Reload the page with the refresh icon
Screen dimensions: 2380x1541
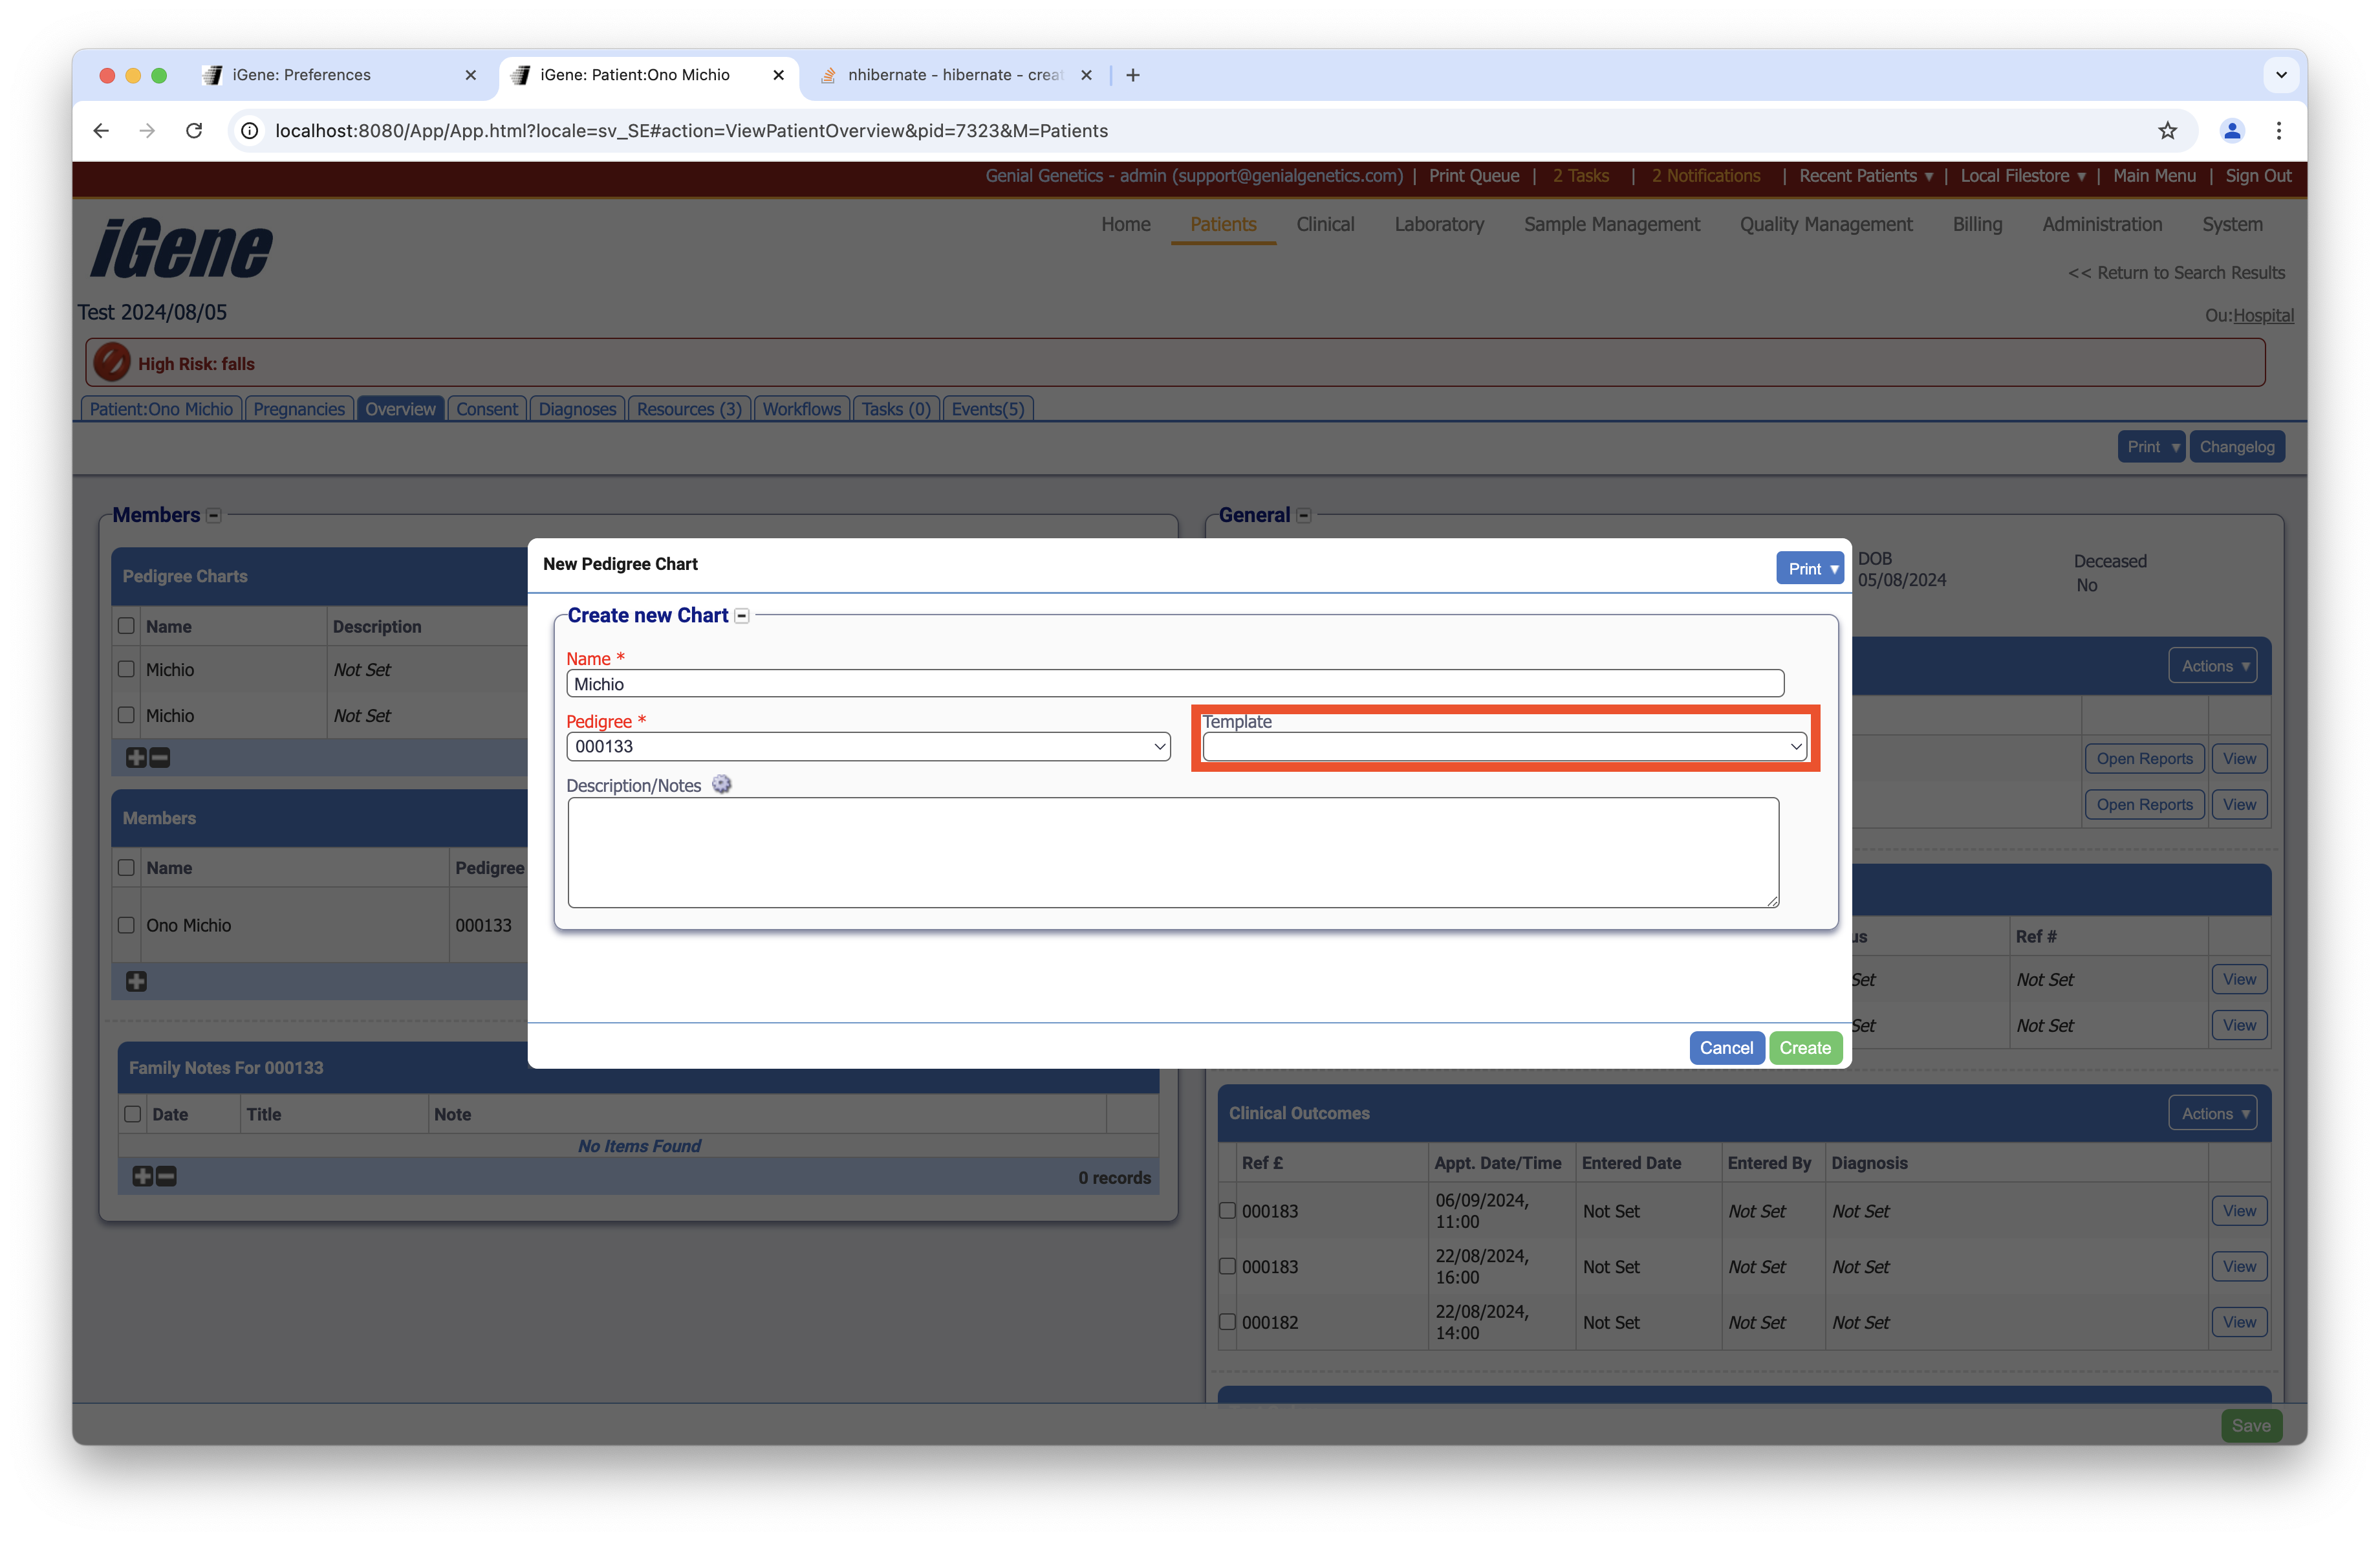click(x=194, y=131)
